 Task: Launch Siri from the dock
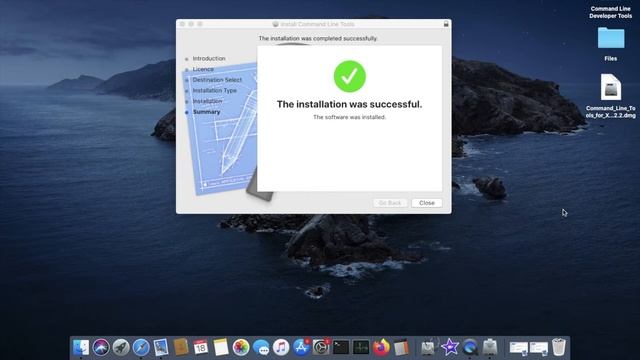101,347
